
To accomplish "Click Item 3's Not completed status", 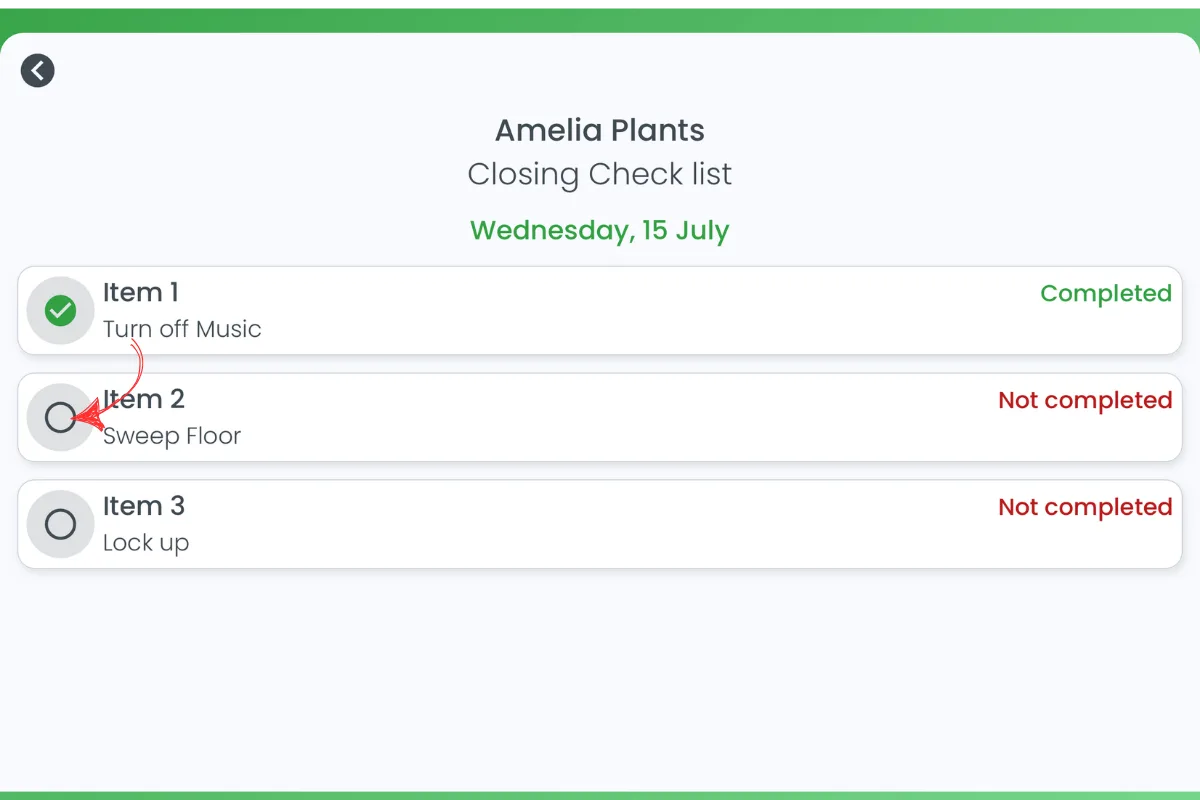I will tap(1085, 507).
